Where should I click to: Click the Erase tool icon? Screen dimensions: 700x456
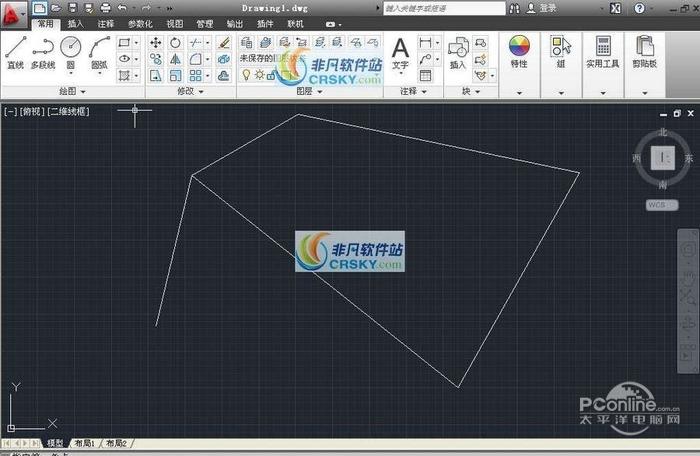point(224,42)
